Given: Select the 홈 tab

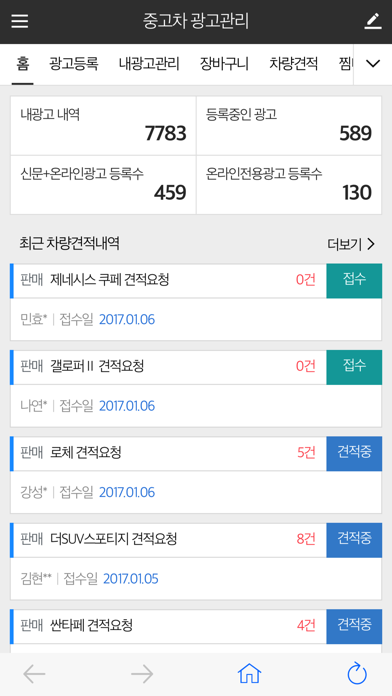Looking at the screenshot, I should 22,64.
